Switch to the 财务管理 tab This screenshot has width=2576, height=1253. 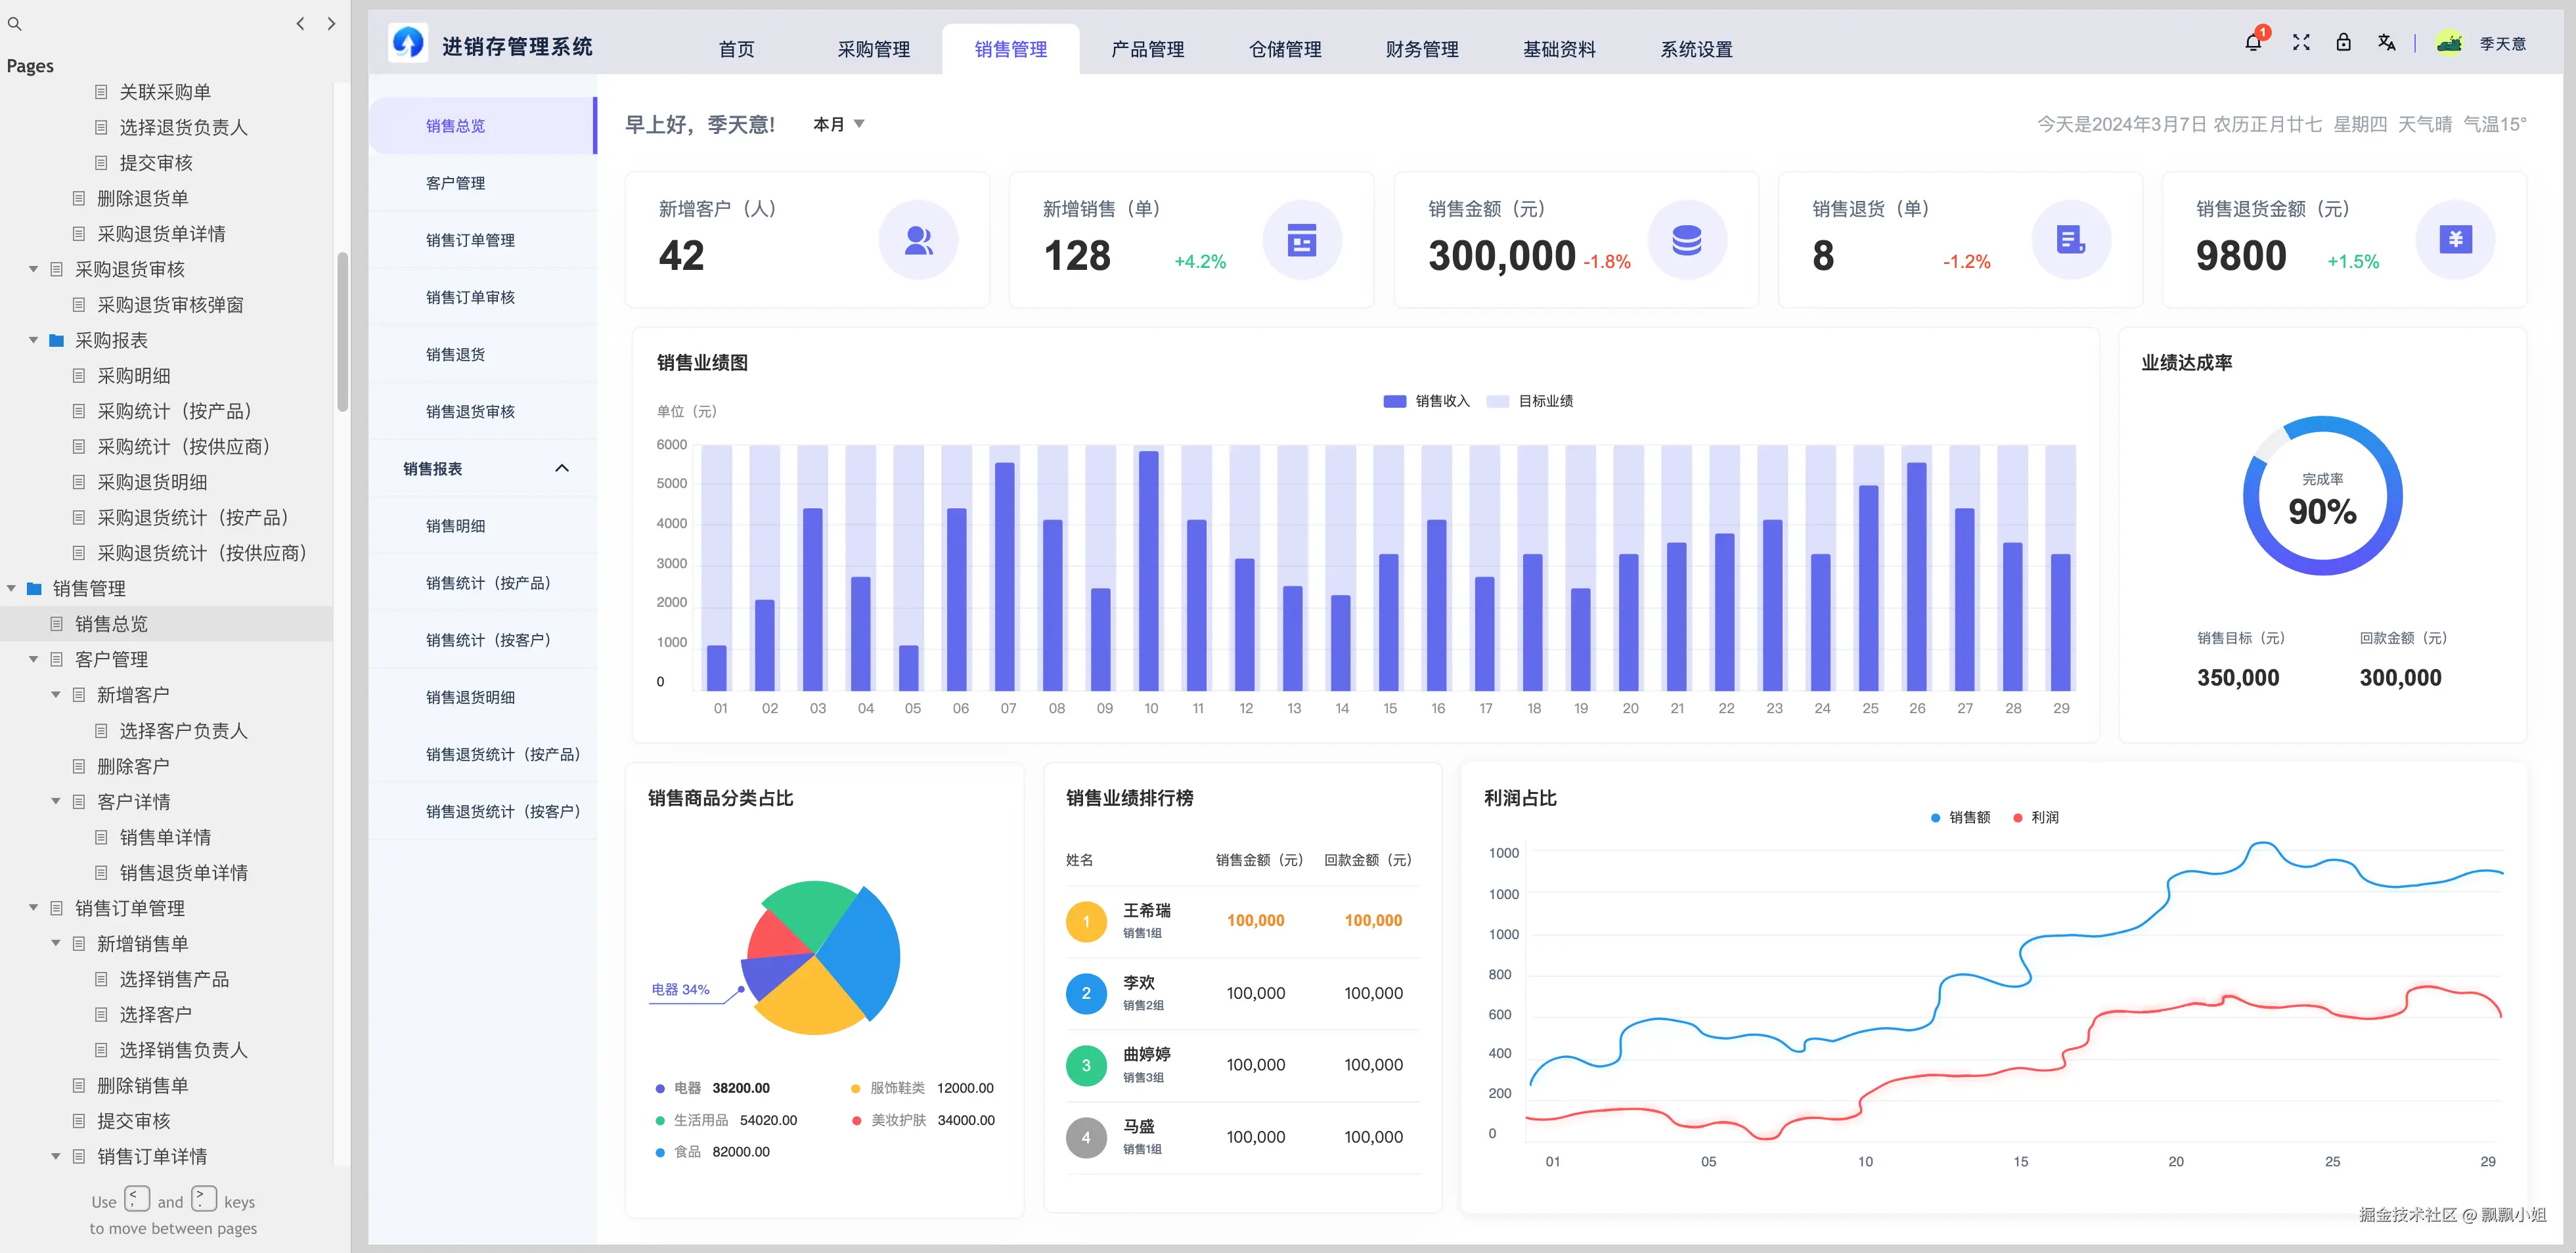[x=1421, y=48]
